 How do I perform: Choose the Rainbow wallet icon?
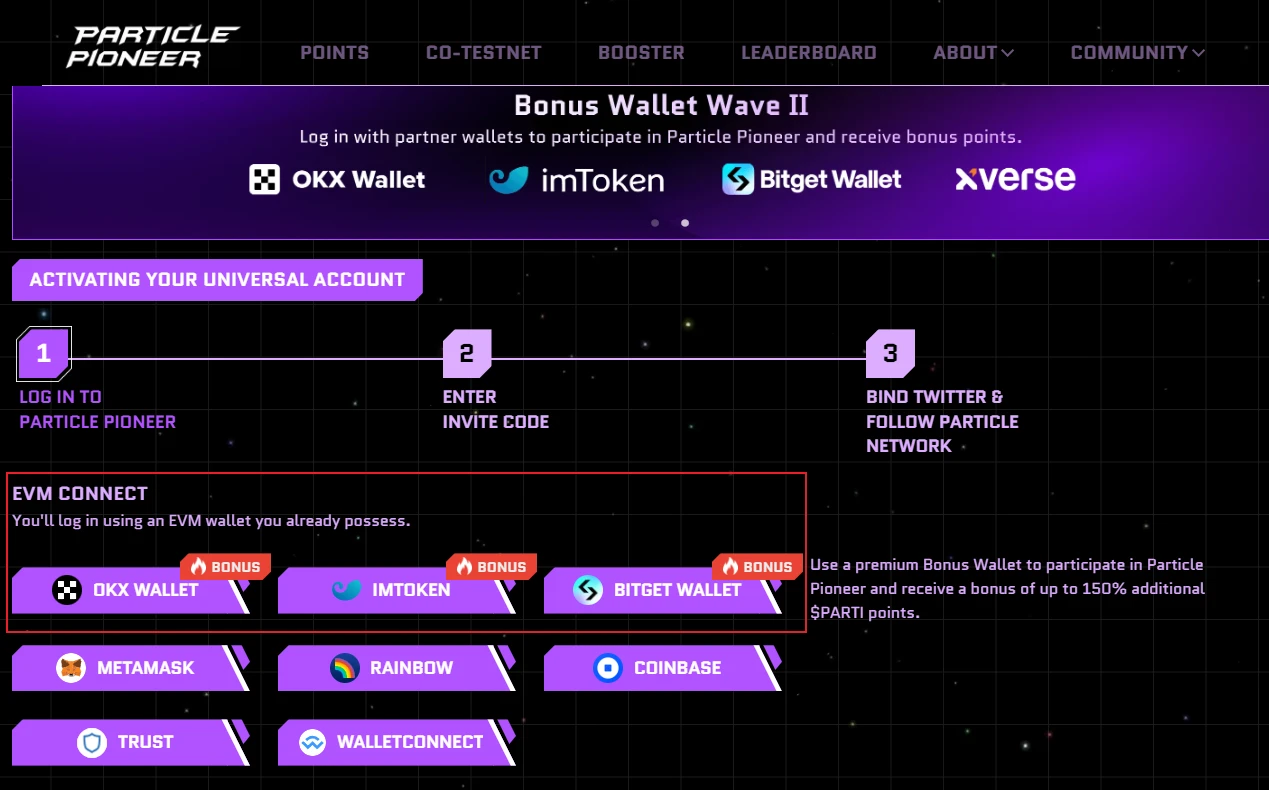click(345, 668)
